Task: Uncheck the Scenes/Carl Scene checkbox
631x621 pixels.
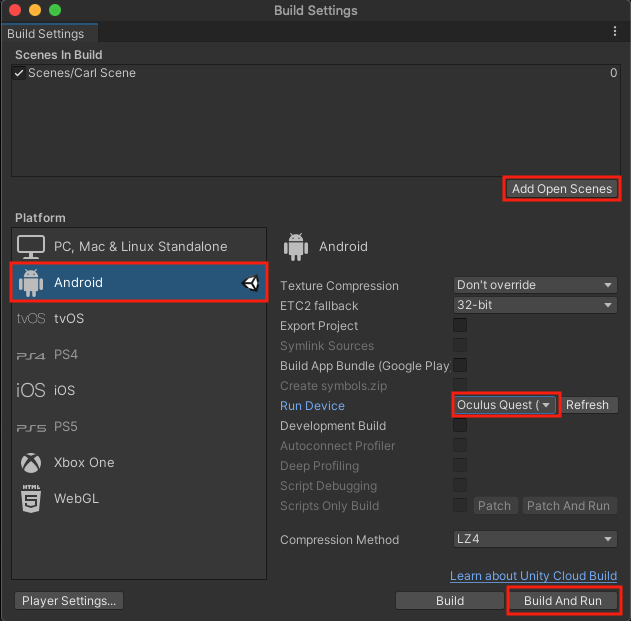Action: tap(19, 73)
